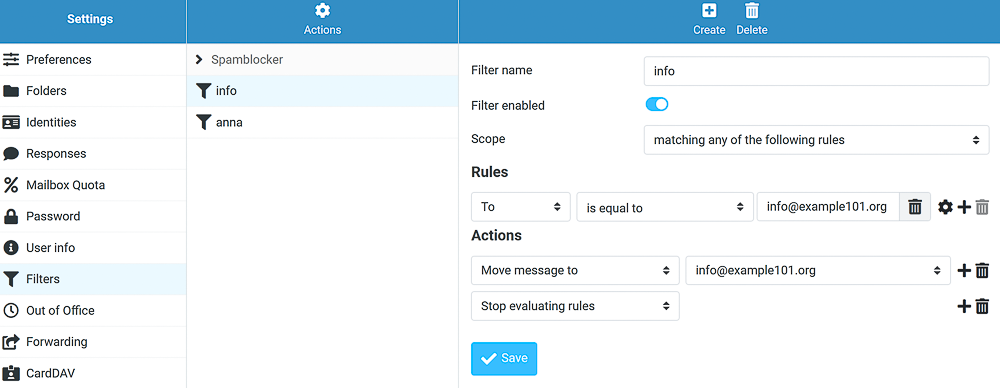Open CardDAV settings section

pyautogui.click(x=93, y=373)
